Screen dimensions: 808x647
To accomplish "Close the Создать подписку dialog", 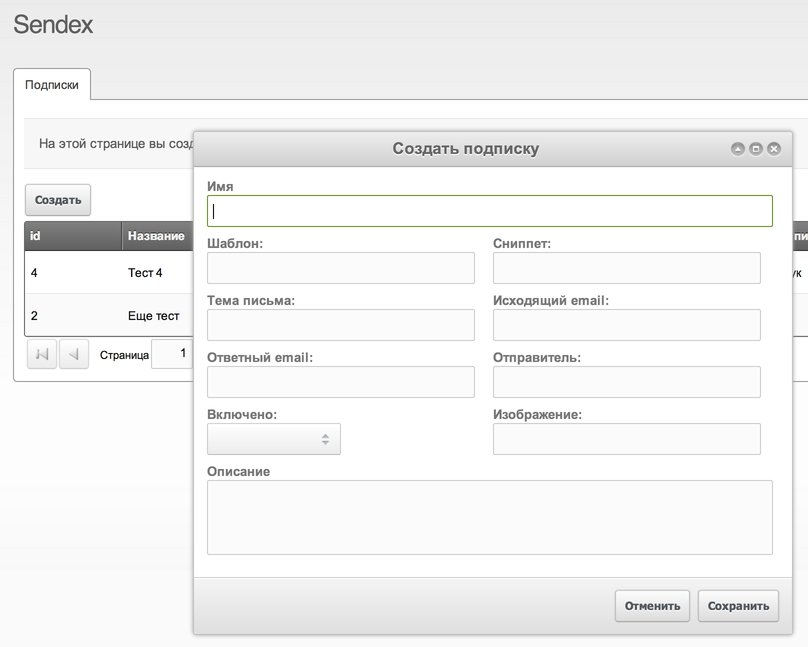I will pos(774,149).
